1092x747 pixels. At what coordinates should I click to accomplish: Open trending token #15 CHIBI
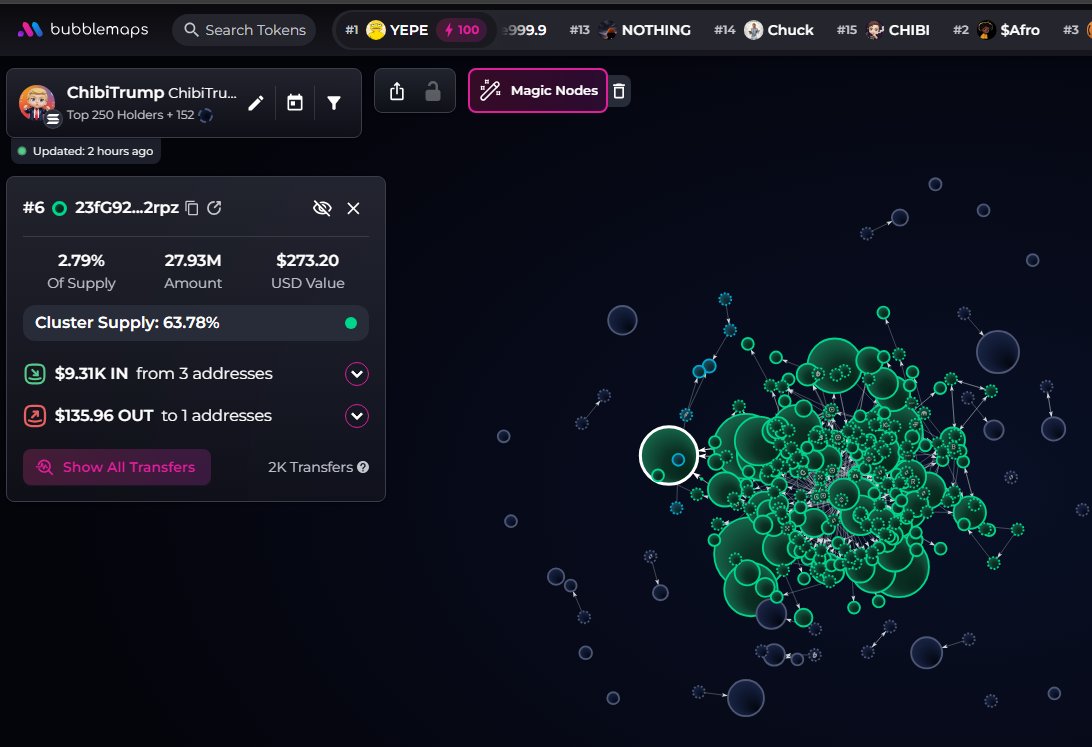pyautogui.click(x=883, y=30)
